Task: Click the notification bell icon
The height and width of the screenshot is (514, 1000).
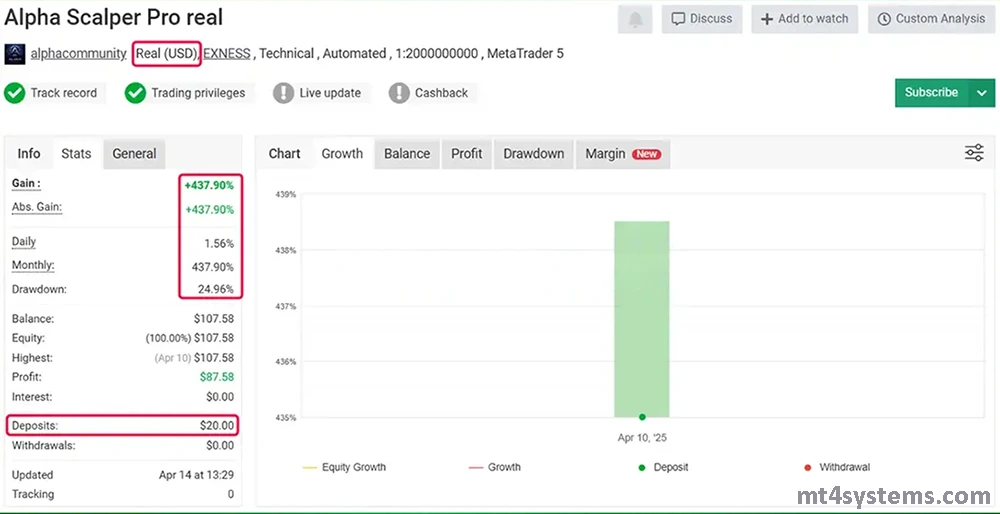Action: (635, 19)
